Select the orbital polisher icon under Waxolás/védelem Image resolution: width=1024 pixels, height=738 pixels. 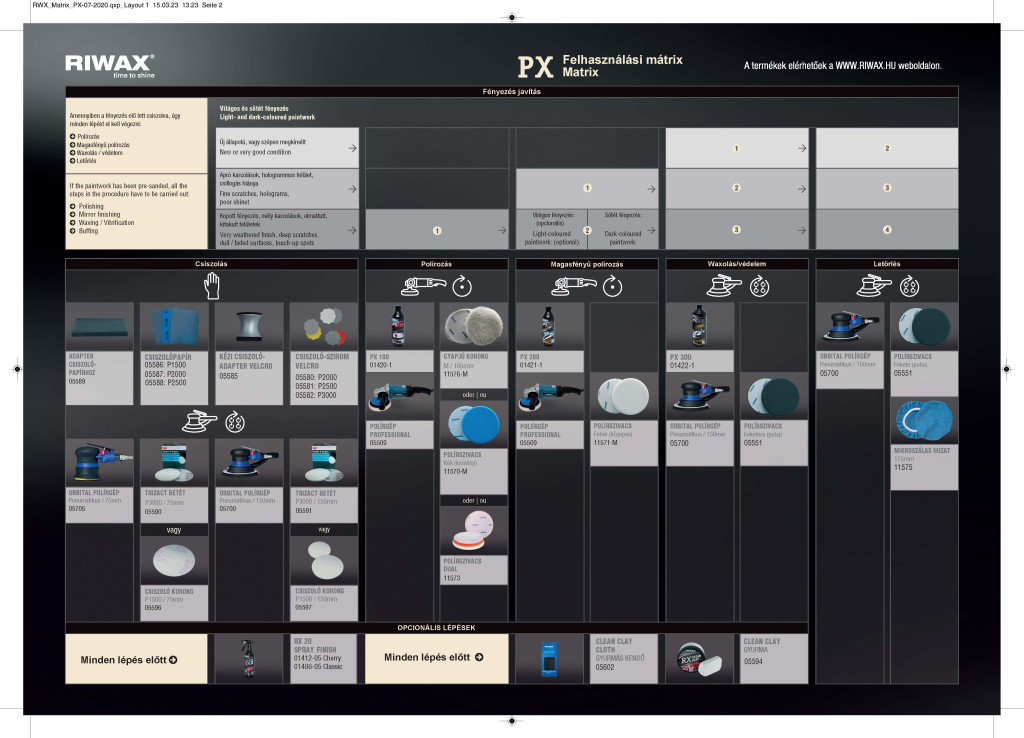(x=724, y=286)
